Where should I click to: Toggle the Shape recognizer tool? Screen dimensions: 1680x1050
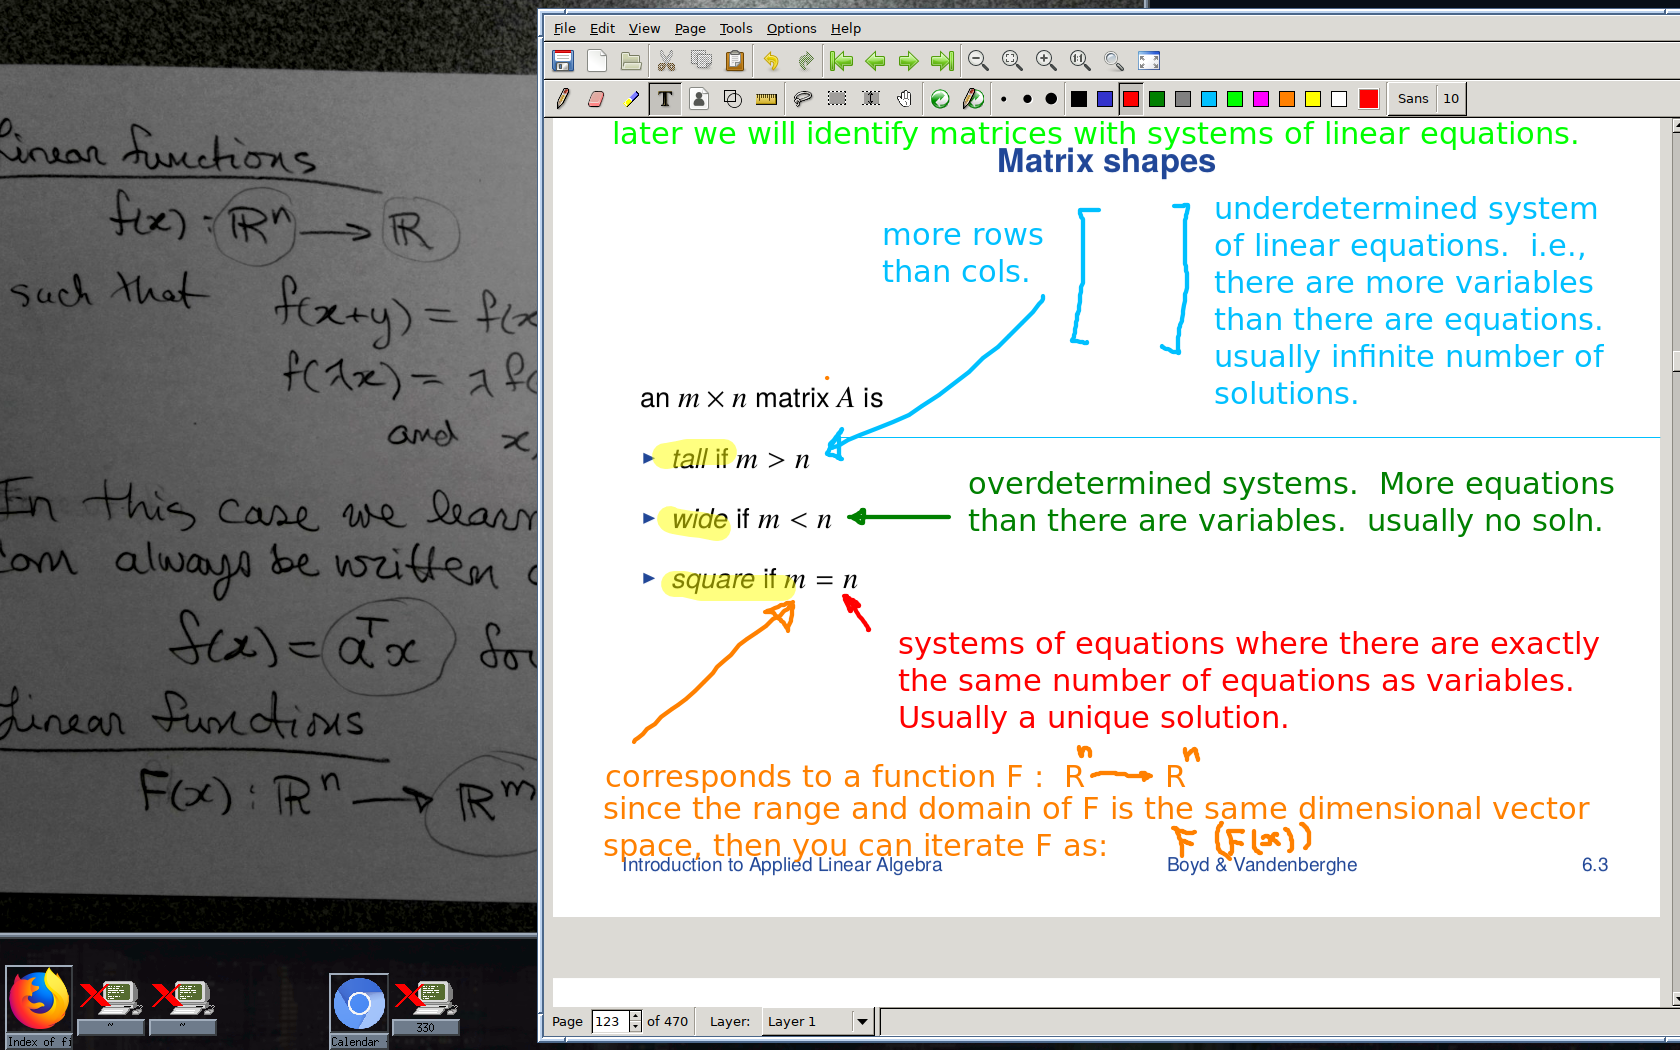[733, 99]
